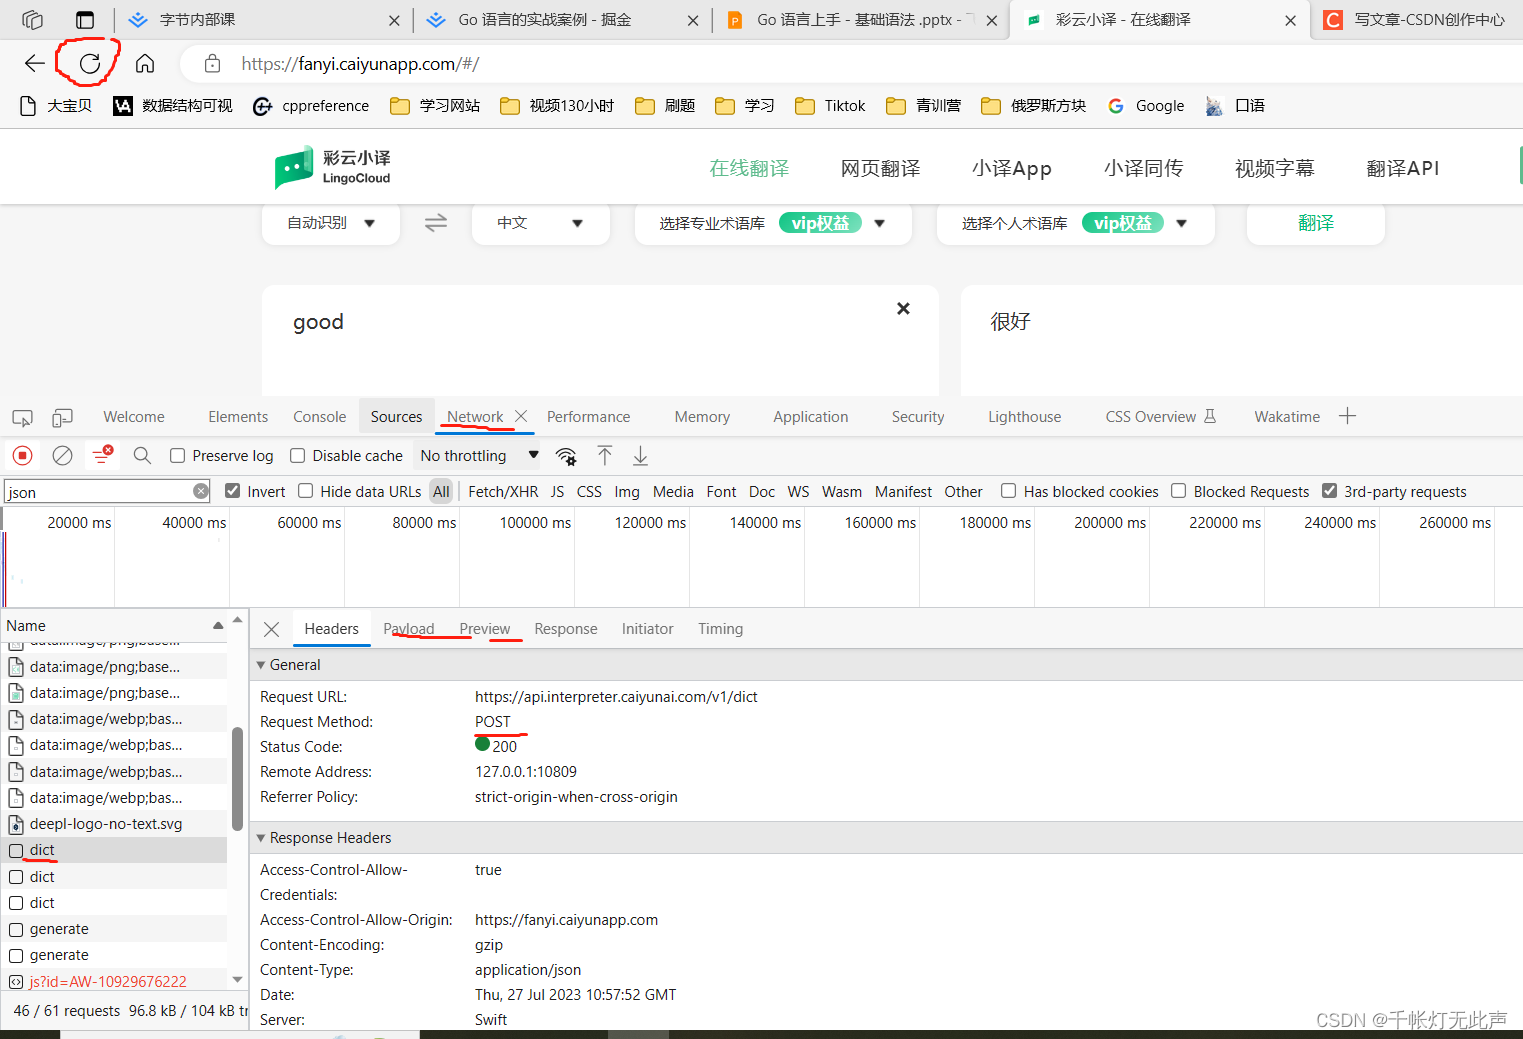Switch to the Payload tab
Screen dimensions: 1523x1039
(408, 629)
